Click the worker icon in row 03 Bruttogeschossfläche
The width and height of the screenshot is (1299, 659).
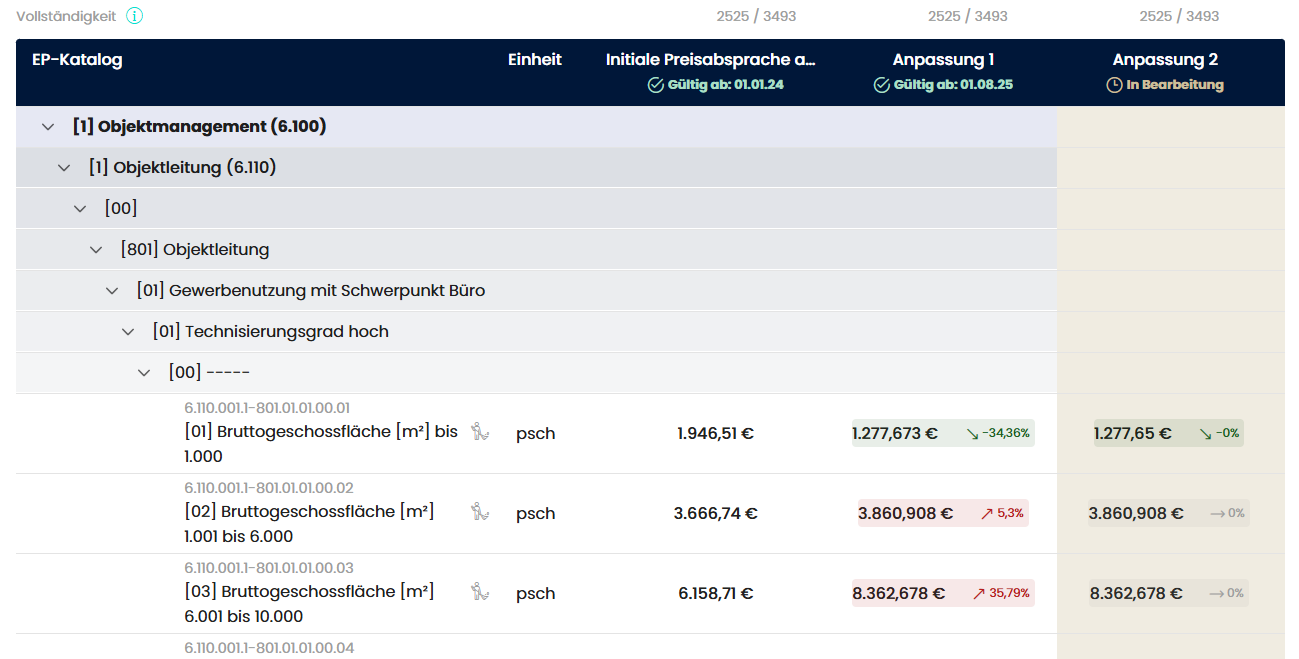pos(480,592)
